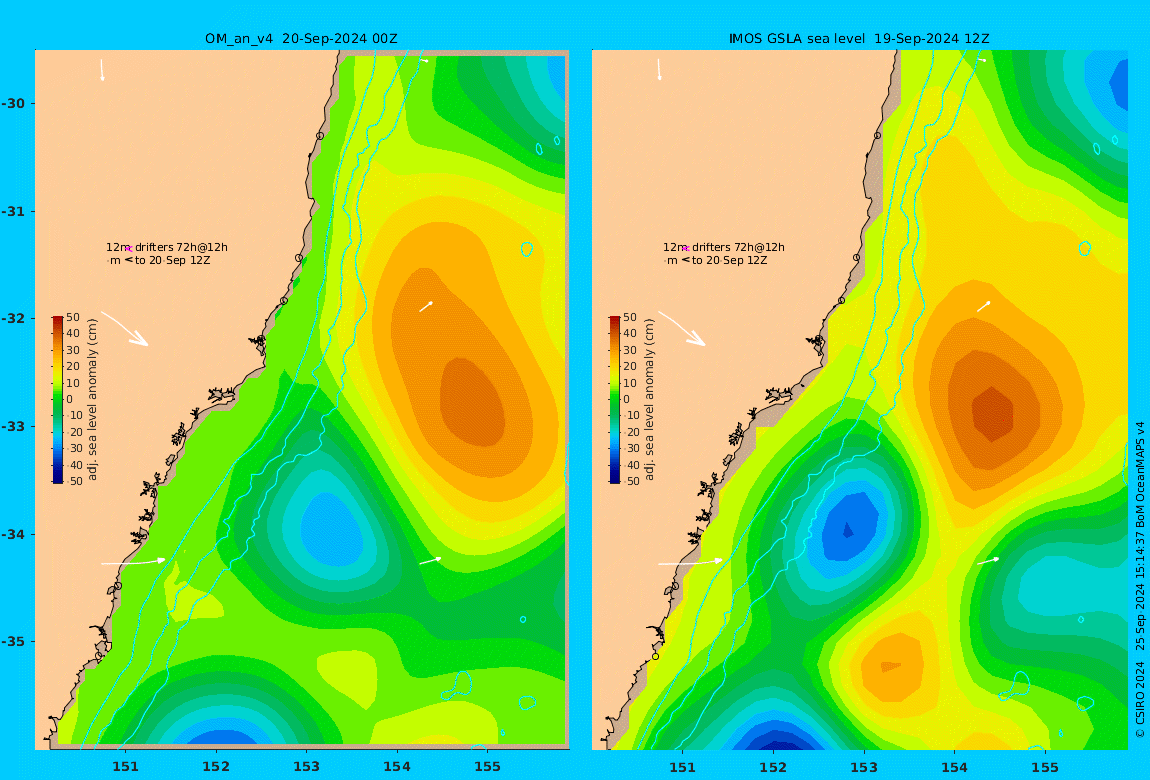
Task: Click the dark-blue eddy core in right map
Action: (x=848, y=529)
